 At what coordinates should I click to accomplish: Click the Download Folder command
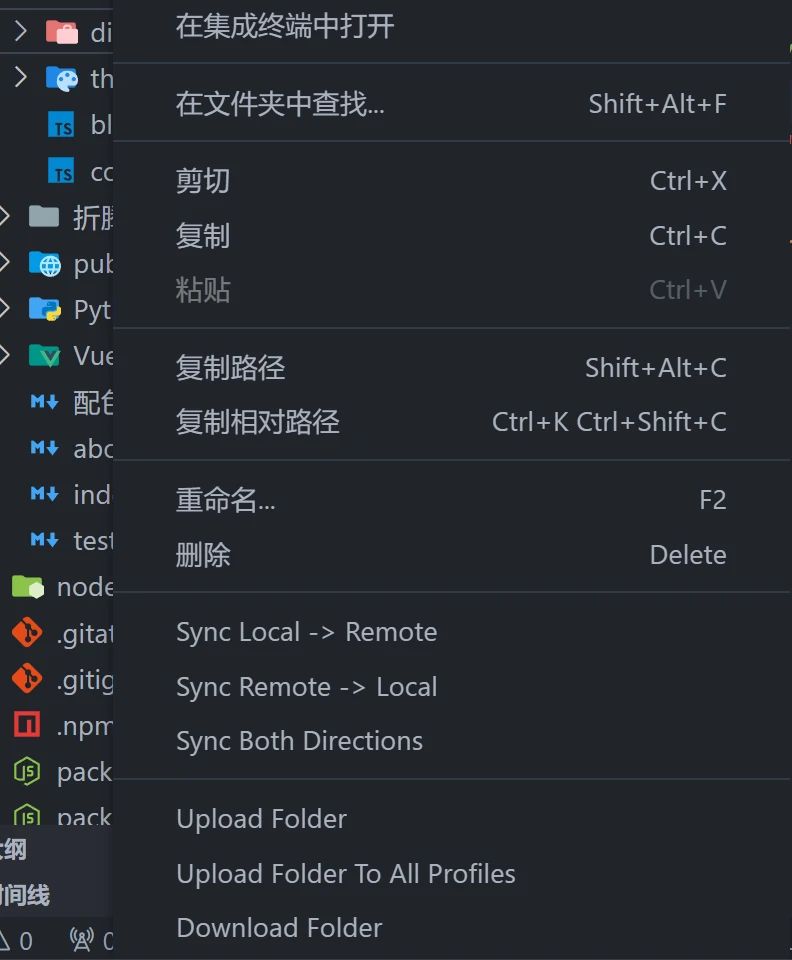coord(279,927)
